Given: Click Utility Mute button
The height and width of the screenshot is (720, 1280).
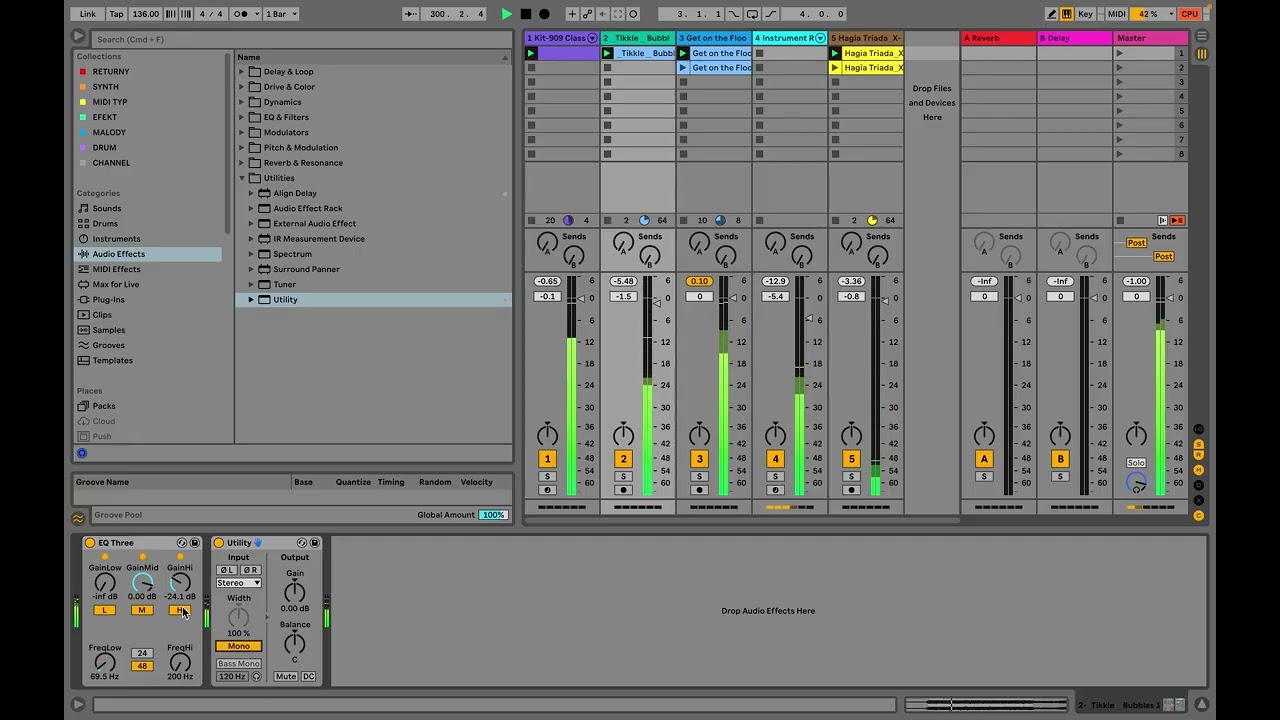Looking at the screenshot, I should (286, 677).
